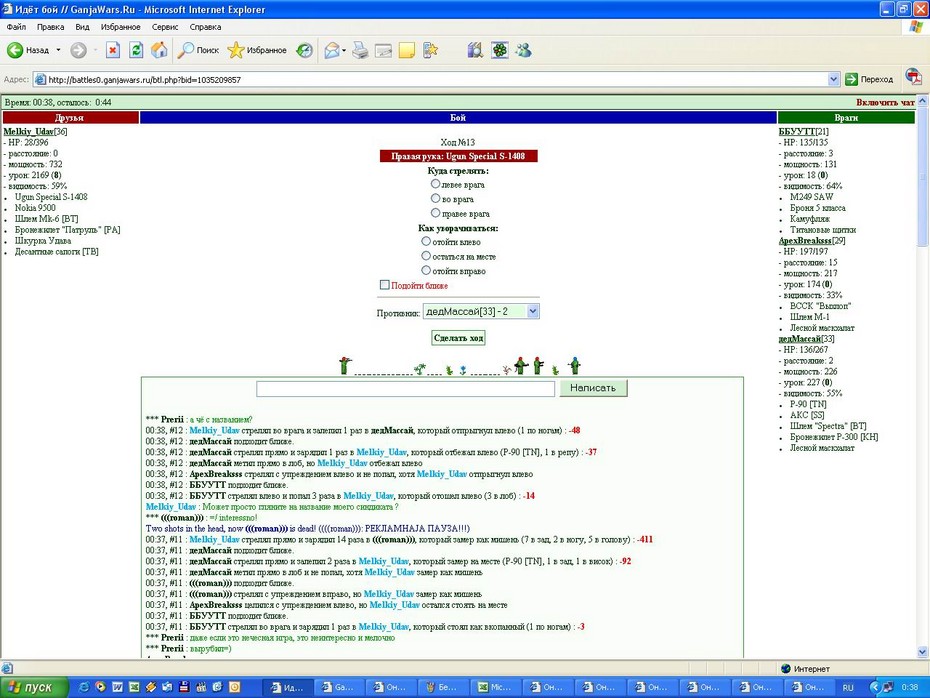Click the page's vertical scrollbar thumb

[x=922, y=177]
